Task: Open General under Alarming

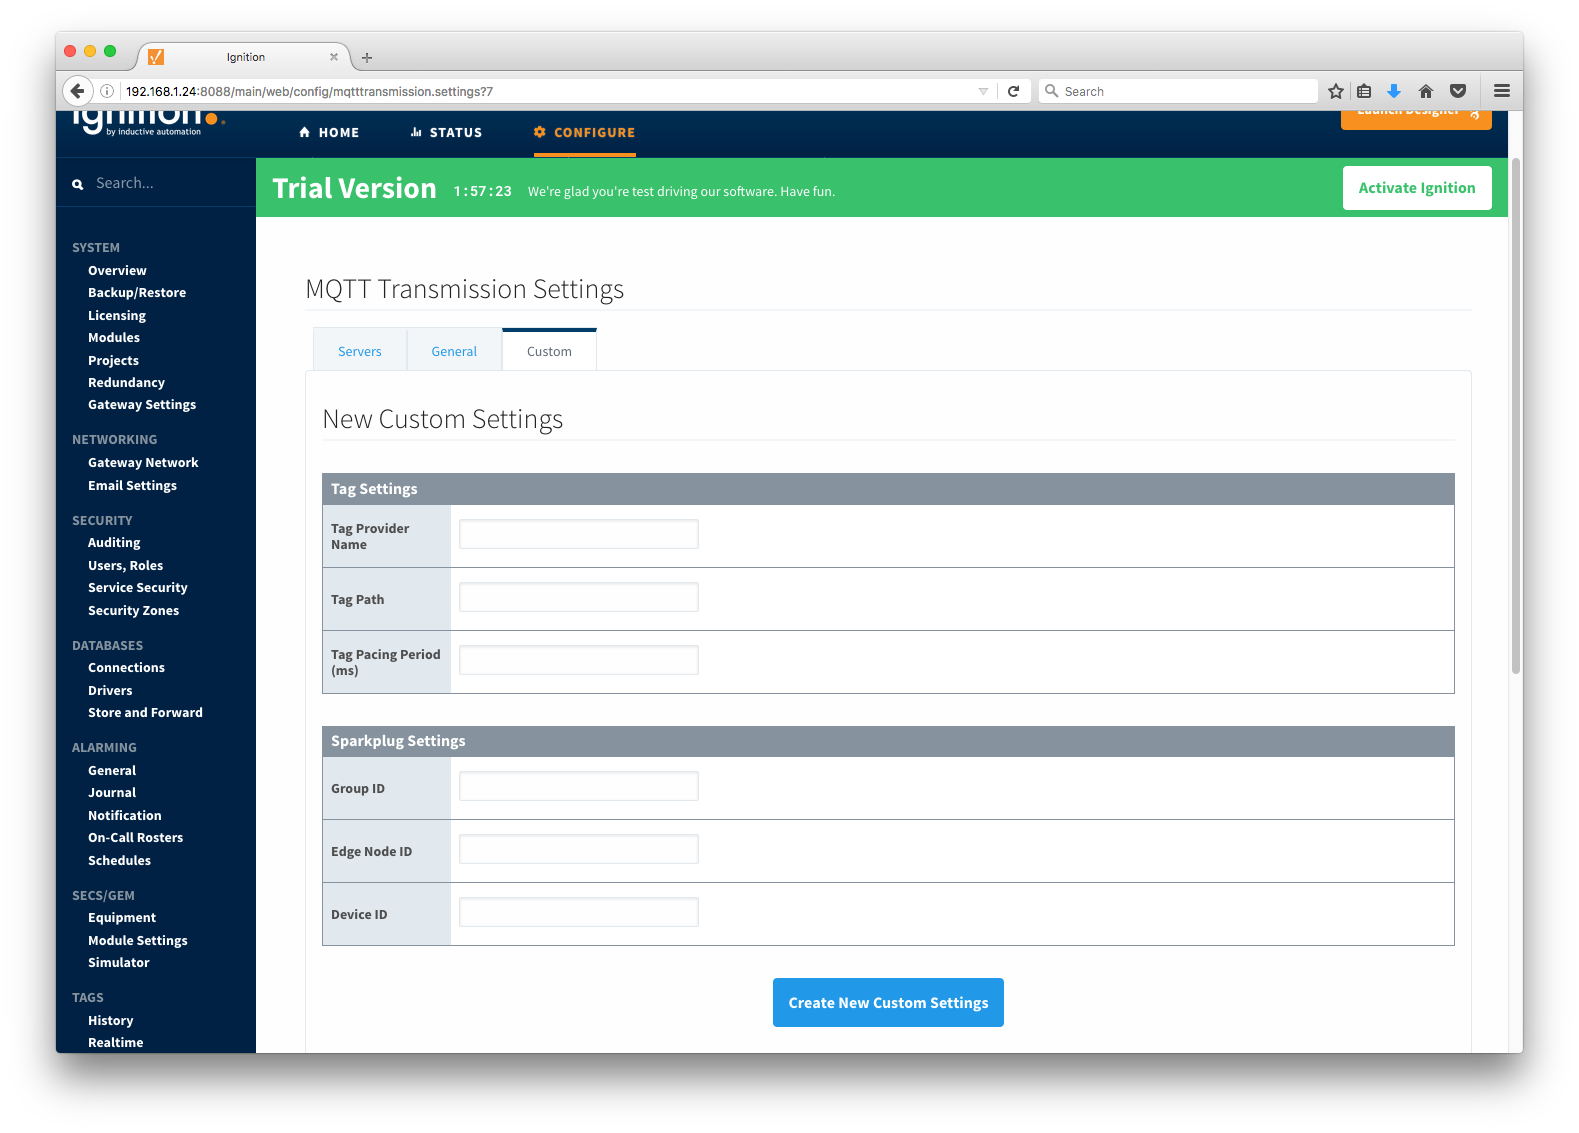Action: coord(112,770)
